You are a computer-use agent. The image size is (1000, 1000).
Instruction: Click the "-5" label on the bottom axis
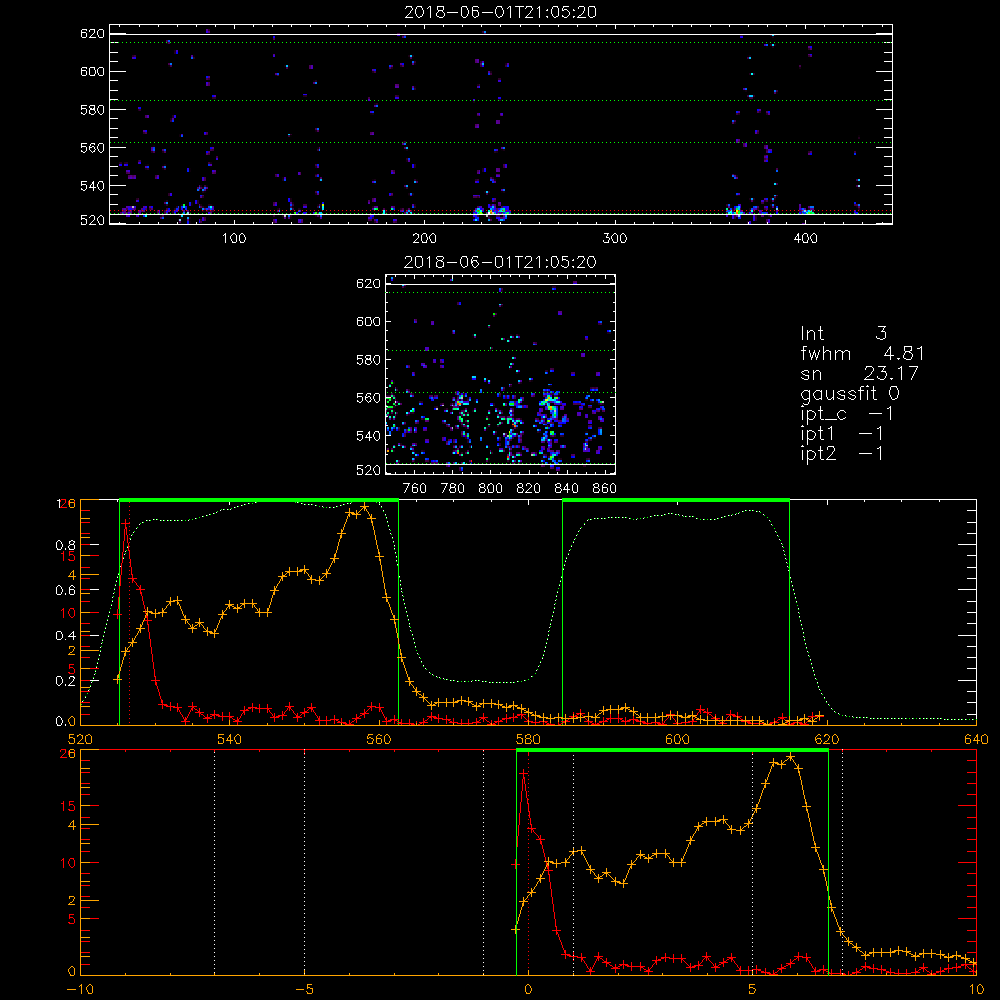point(304,989)
